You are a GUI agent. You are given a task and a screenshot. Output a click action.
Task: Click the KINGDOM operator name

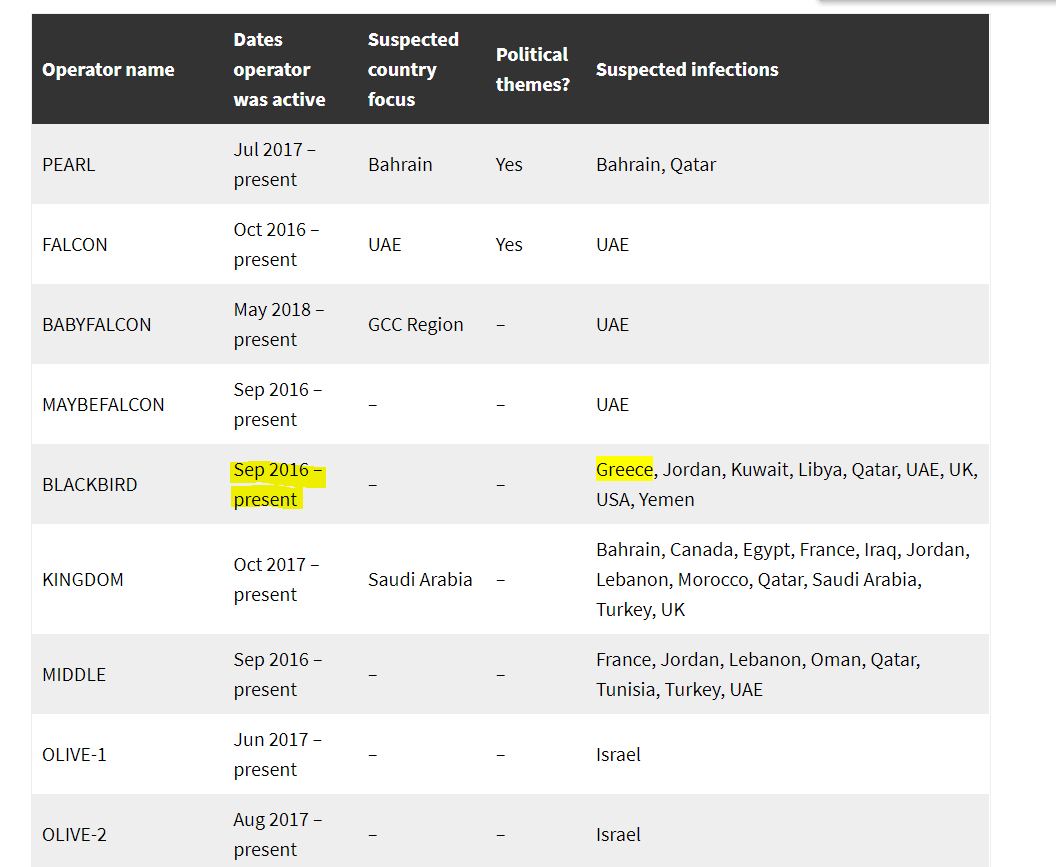pyautogui.click(x=83, y=579)
